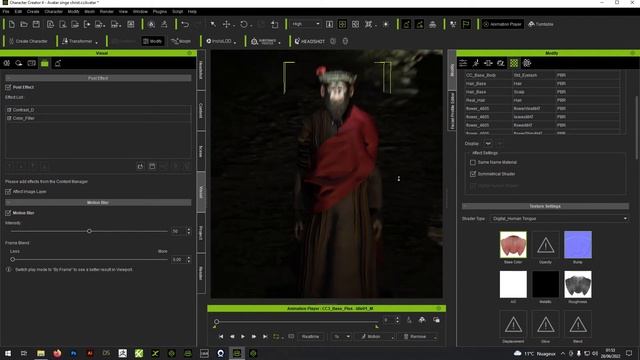Click the New Project icon in the toolbar
Image resolution: width=640 pixels, height=360 pixels.
click(12, 24)
